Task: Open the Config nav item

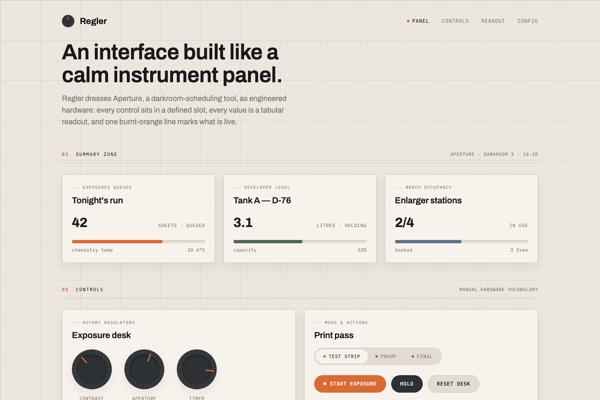Action: [527, 21]
